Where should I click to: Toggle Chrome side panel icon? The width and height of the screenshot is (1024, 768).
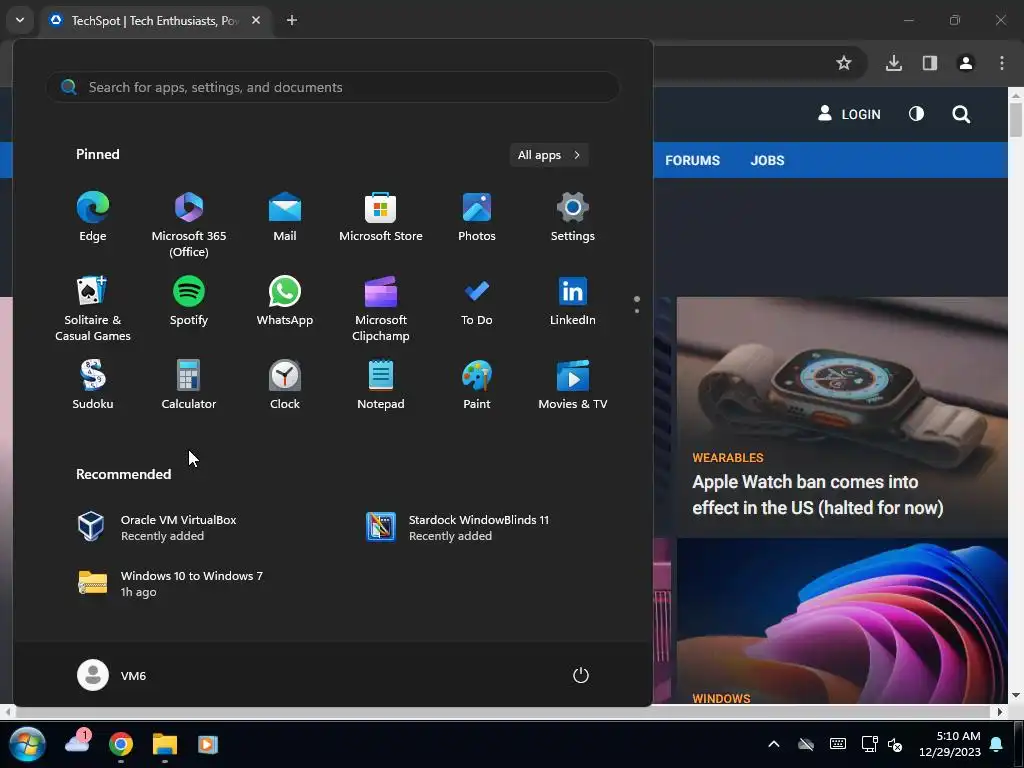(x=929, y=63)
